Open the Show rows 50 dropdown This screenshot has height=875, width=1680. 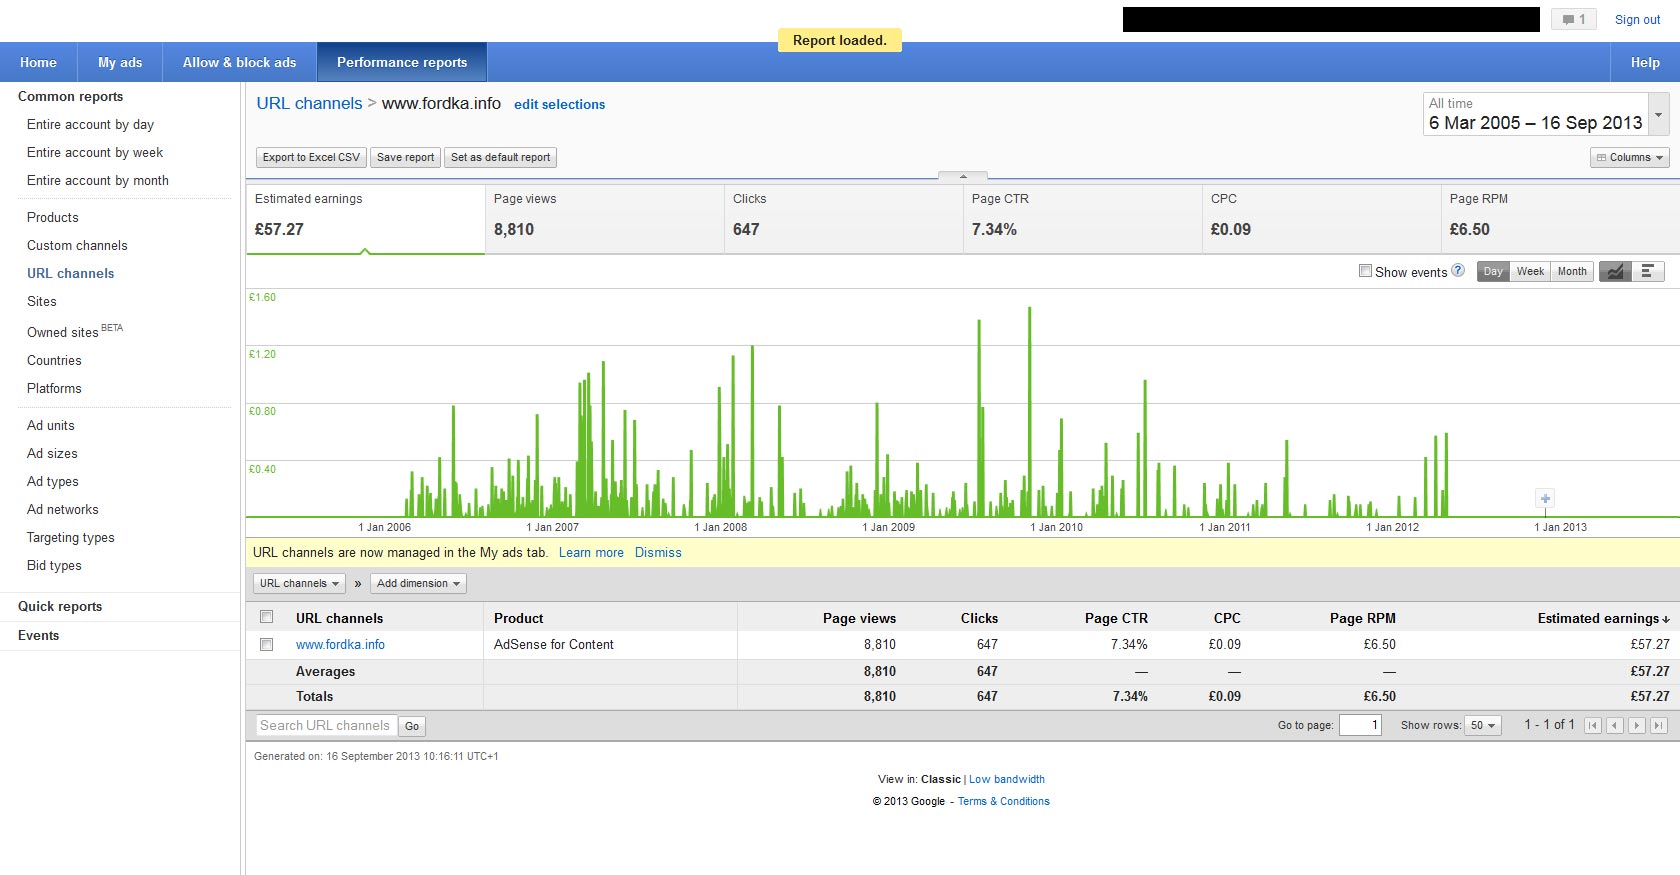1483,726
